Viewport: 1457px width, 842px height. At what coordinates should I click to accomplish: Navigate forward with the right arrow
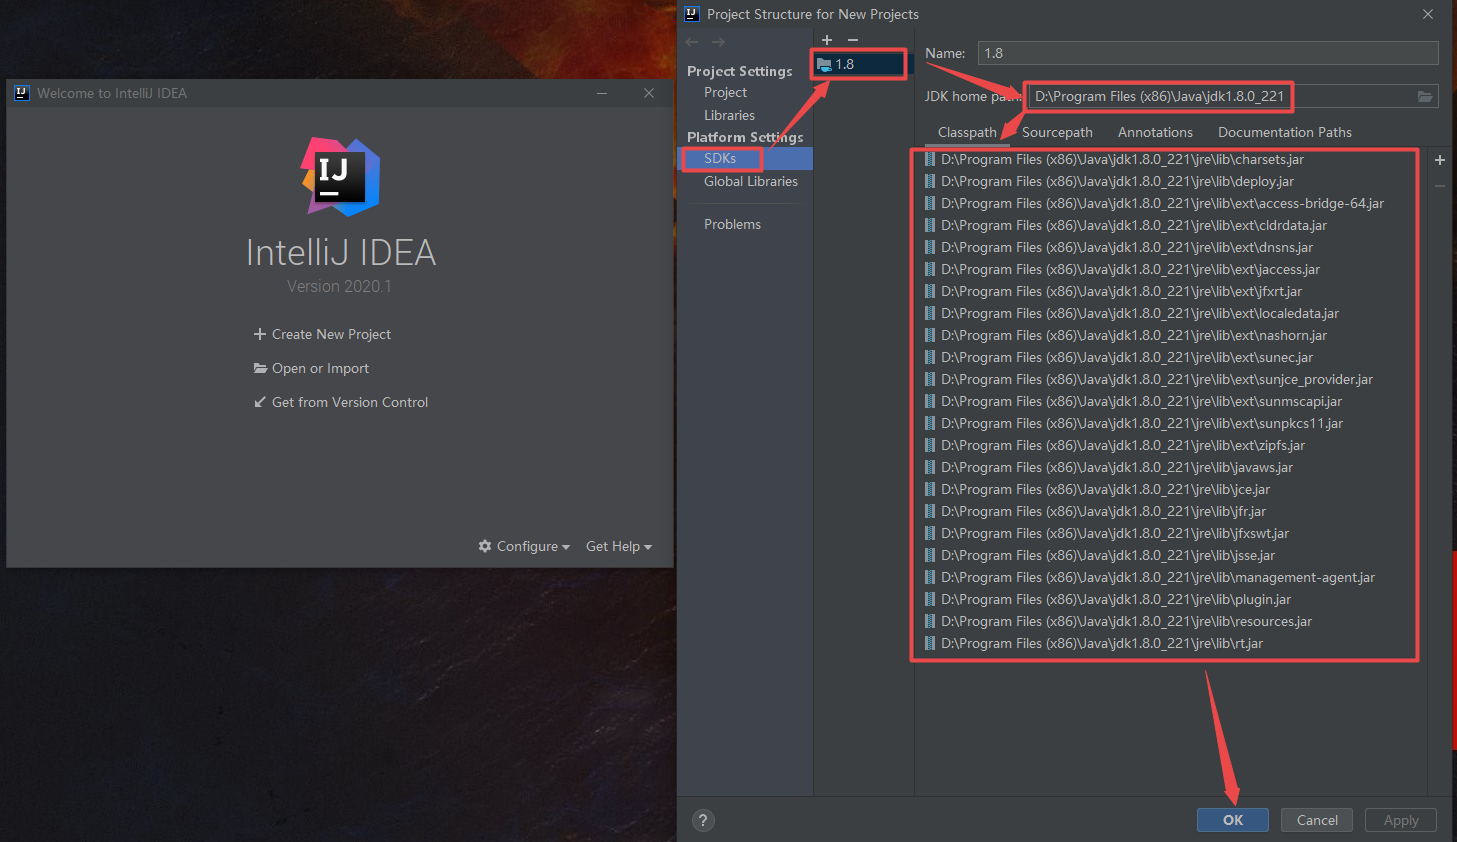click(718, 42)
